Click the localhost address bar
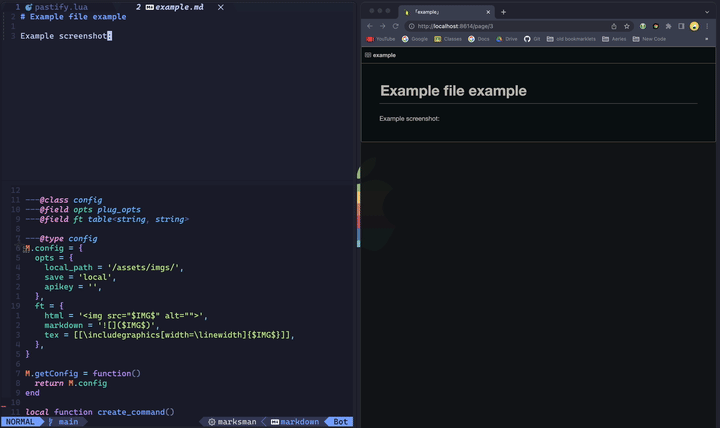Image resolution: width=720 pixels, height=428 pixels. click(505, 26)
